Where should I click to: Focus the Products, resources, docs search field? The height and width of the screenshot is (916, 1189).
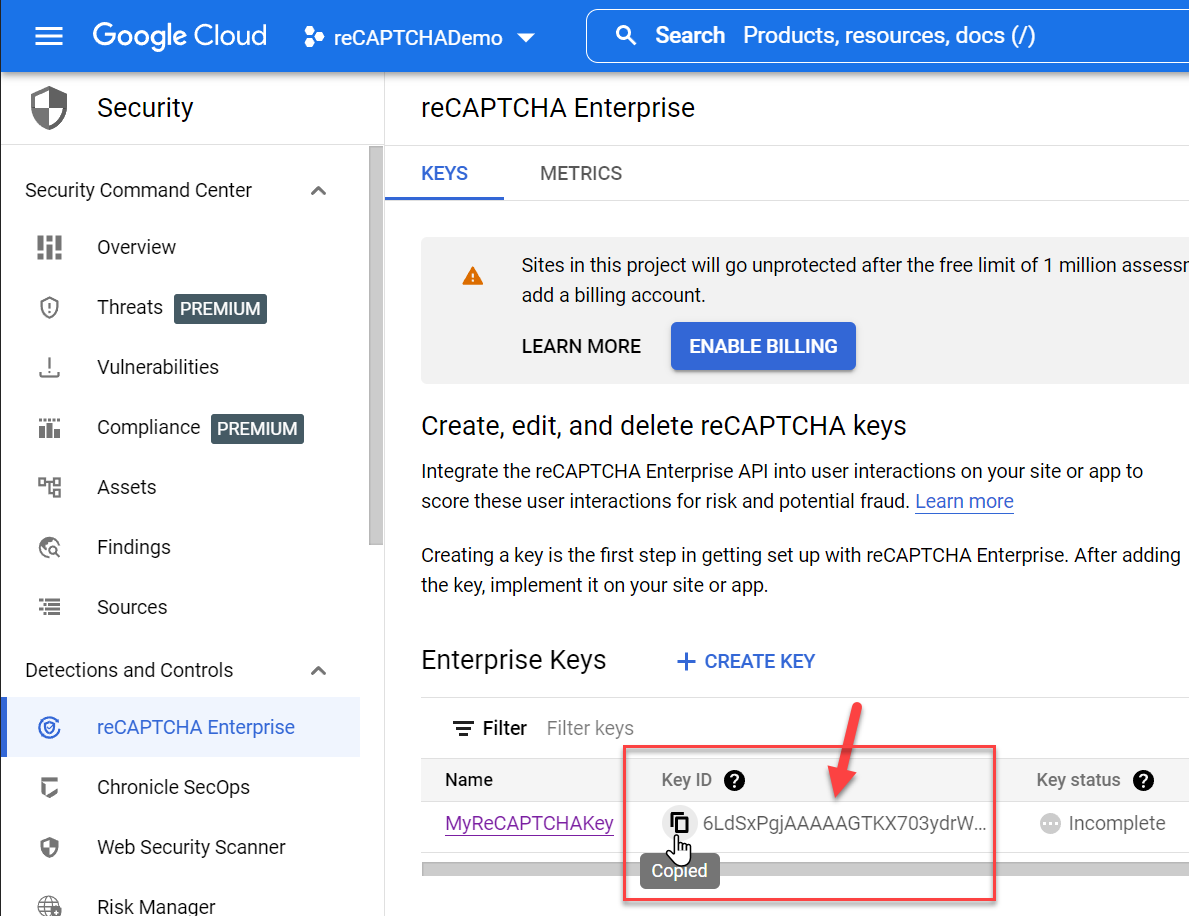pyautogui.click(x=889, y=36)
